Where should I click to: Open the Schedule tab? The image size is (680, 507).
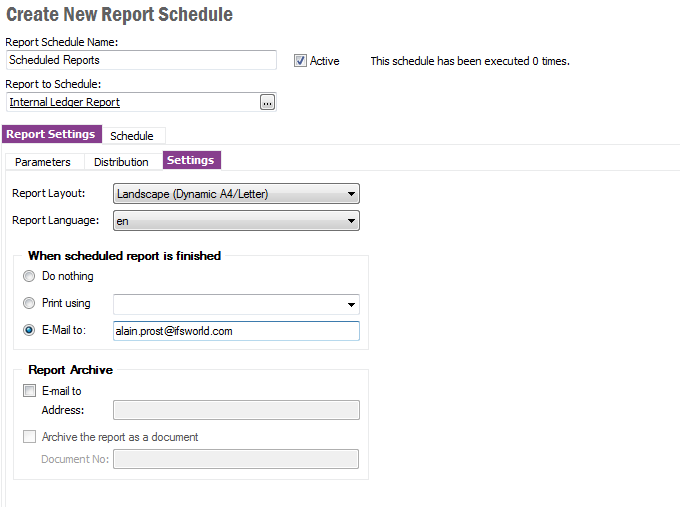click(132, 136)
